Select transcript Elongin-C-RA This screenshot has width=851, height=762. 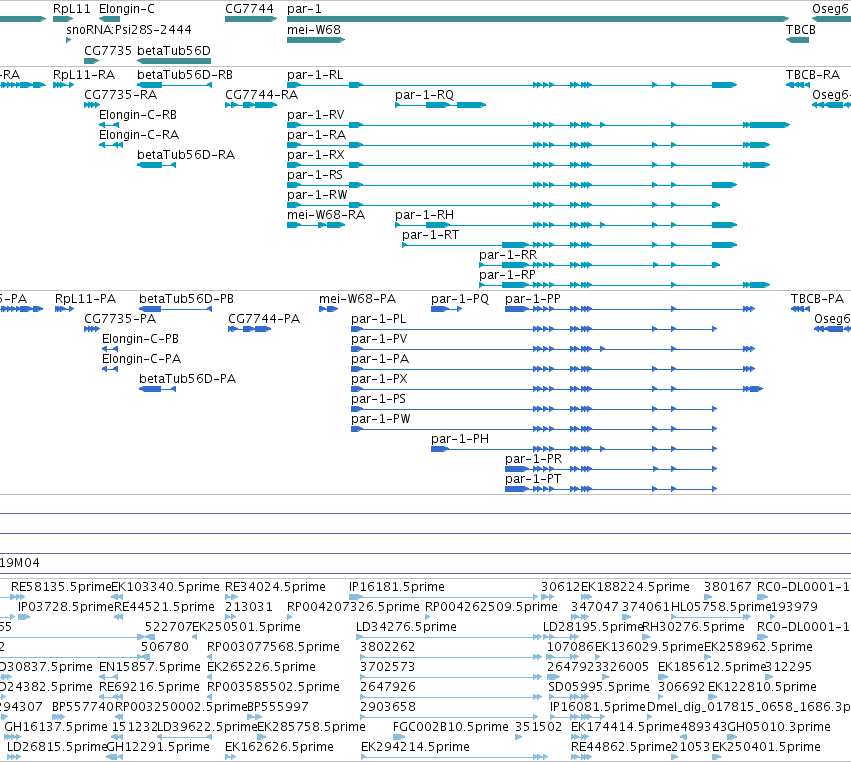[111, 145]
